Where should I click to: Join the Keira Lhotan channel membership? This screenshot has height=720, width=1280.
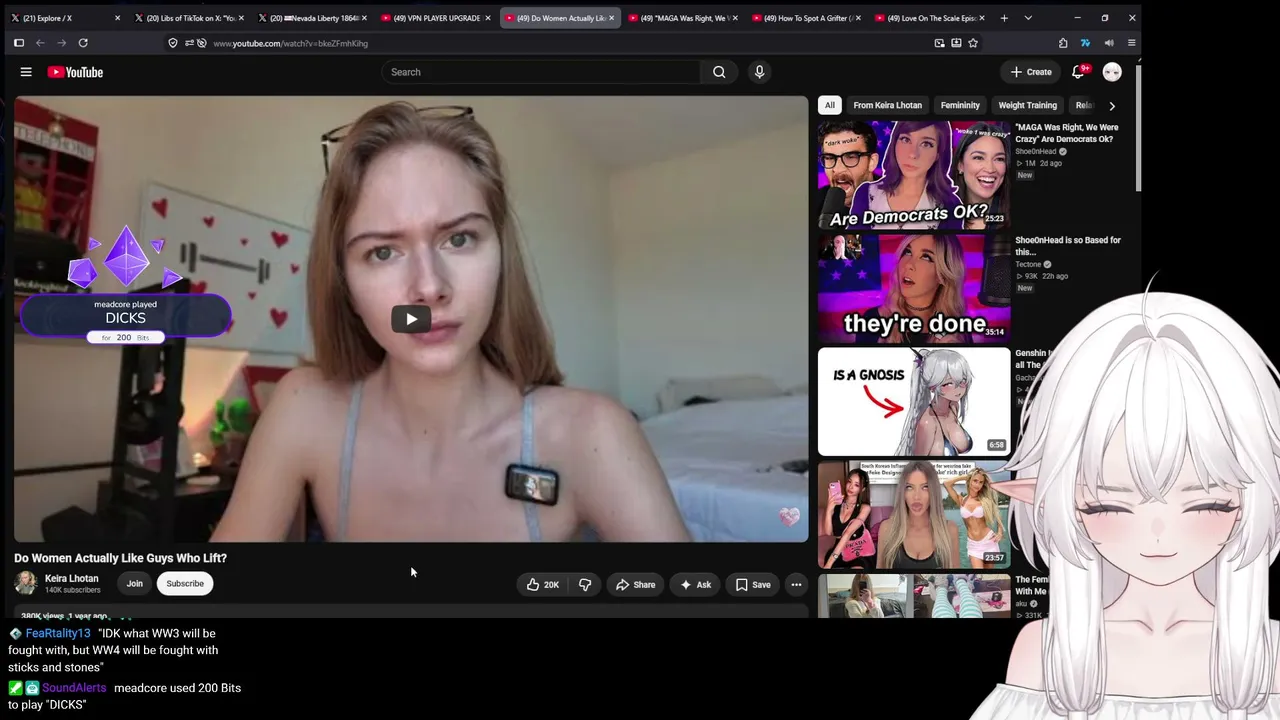[134, 584]
